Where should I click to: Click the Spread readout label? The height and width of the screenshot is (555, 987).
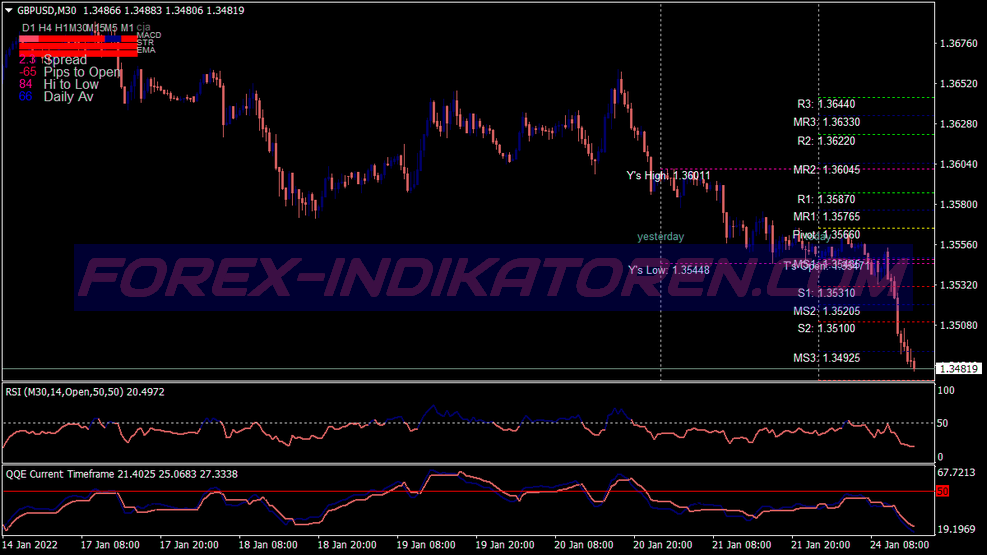pos(65,60)
